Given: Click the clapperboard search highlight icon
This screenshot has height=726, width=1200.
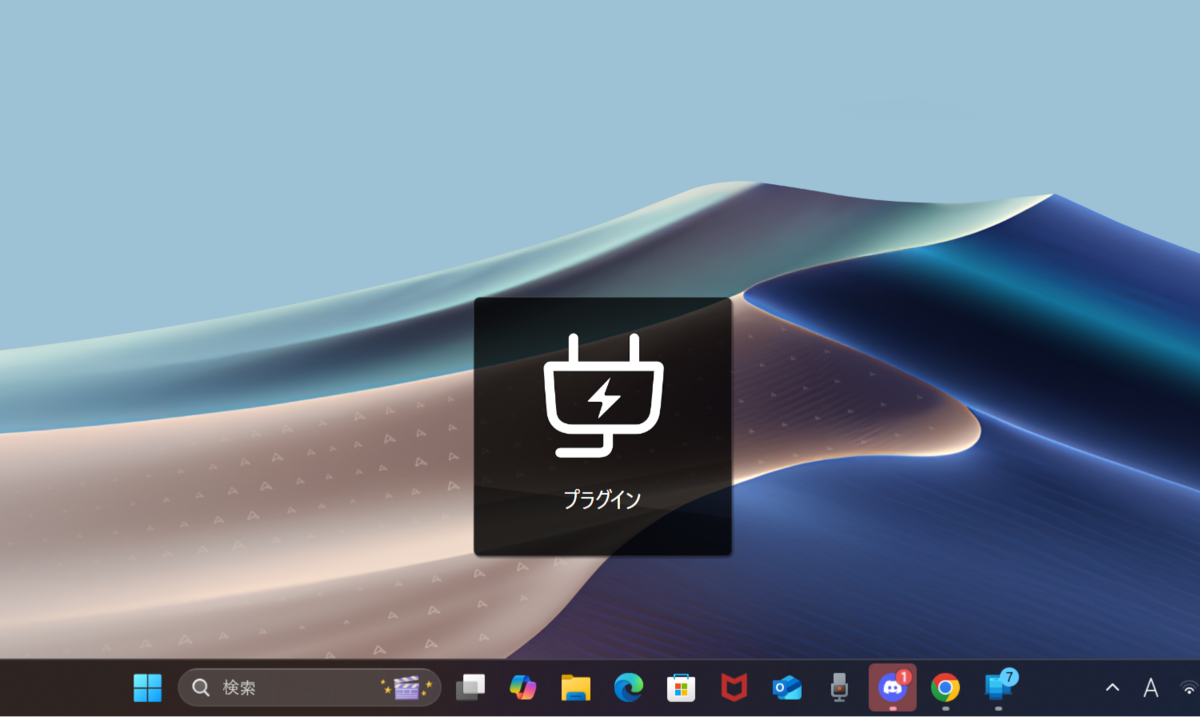Looking at the screenshot, I should click(x=406, y=688).
